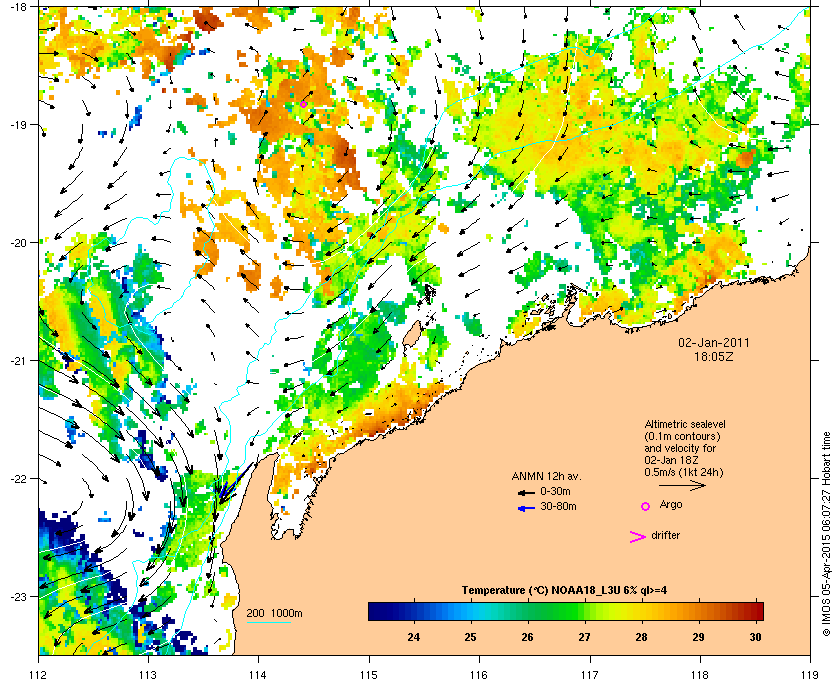Click the colorbar tick label 30
The width and height of the screenshot is (840, 680).
click(x=755, y=637)
